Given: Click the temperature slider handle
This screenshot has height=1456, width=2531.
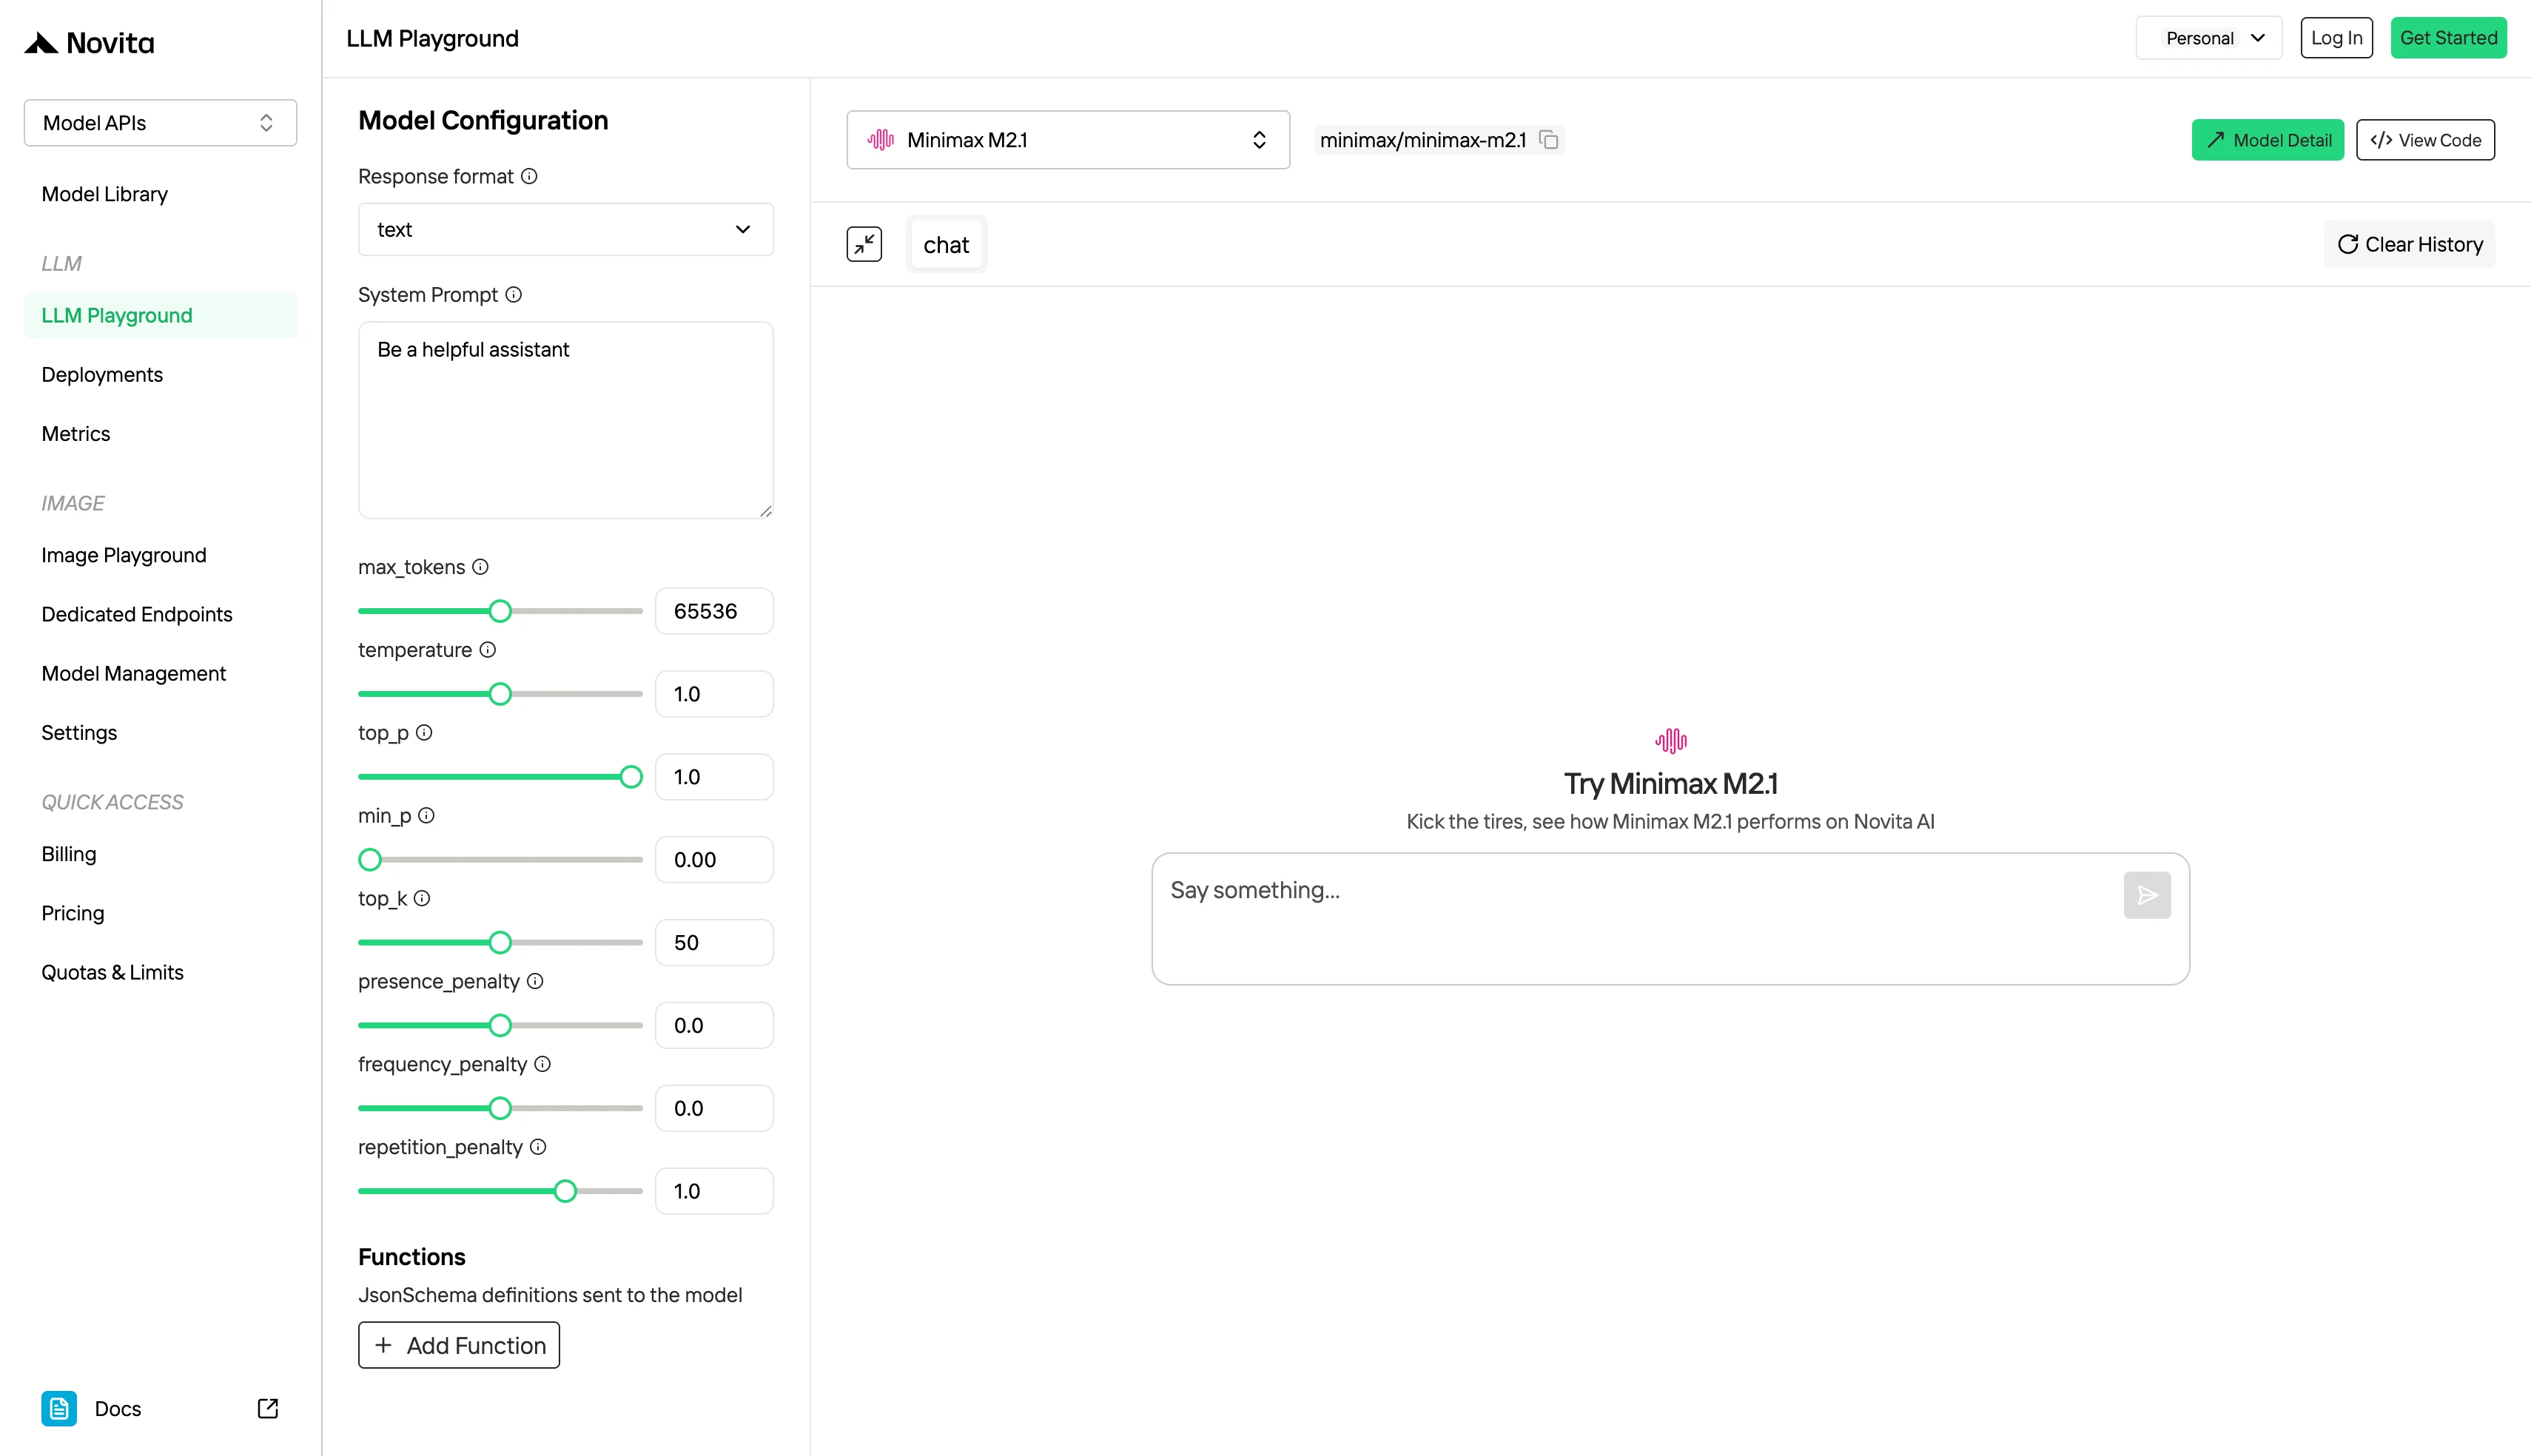Looking at the screenshot, I should [500, 694].
